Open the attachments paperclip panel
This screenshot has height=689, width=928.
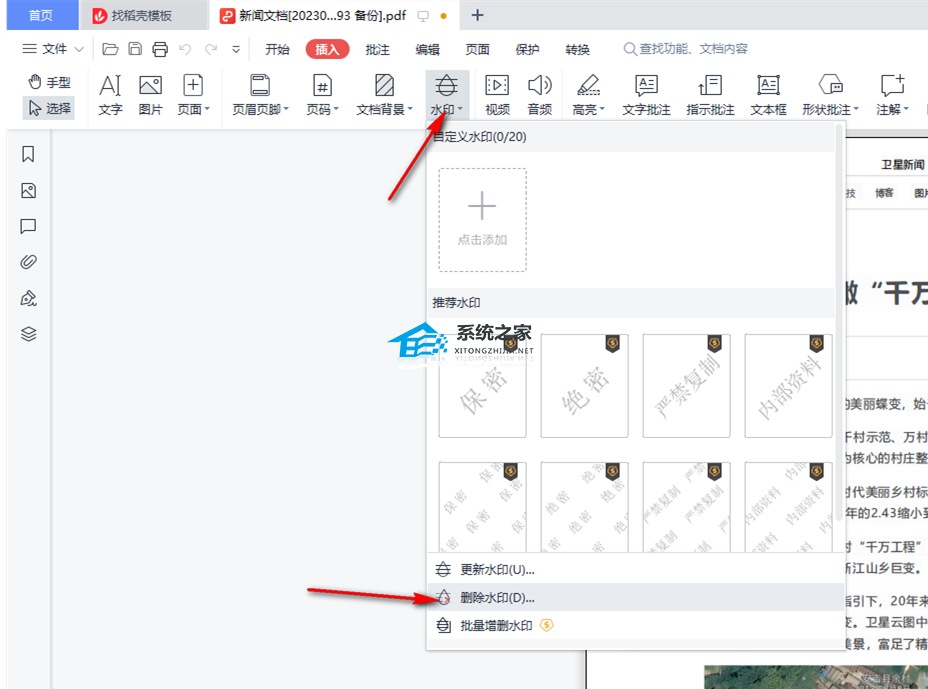[x=28, y=262]
